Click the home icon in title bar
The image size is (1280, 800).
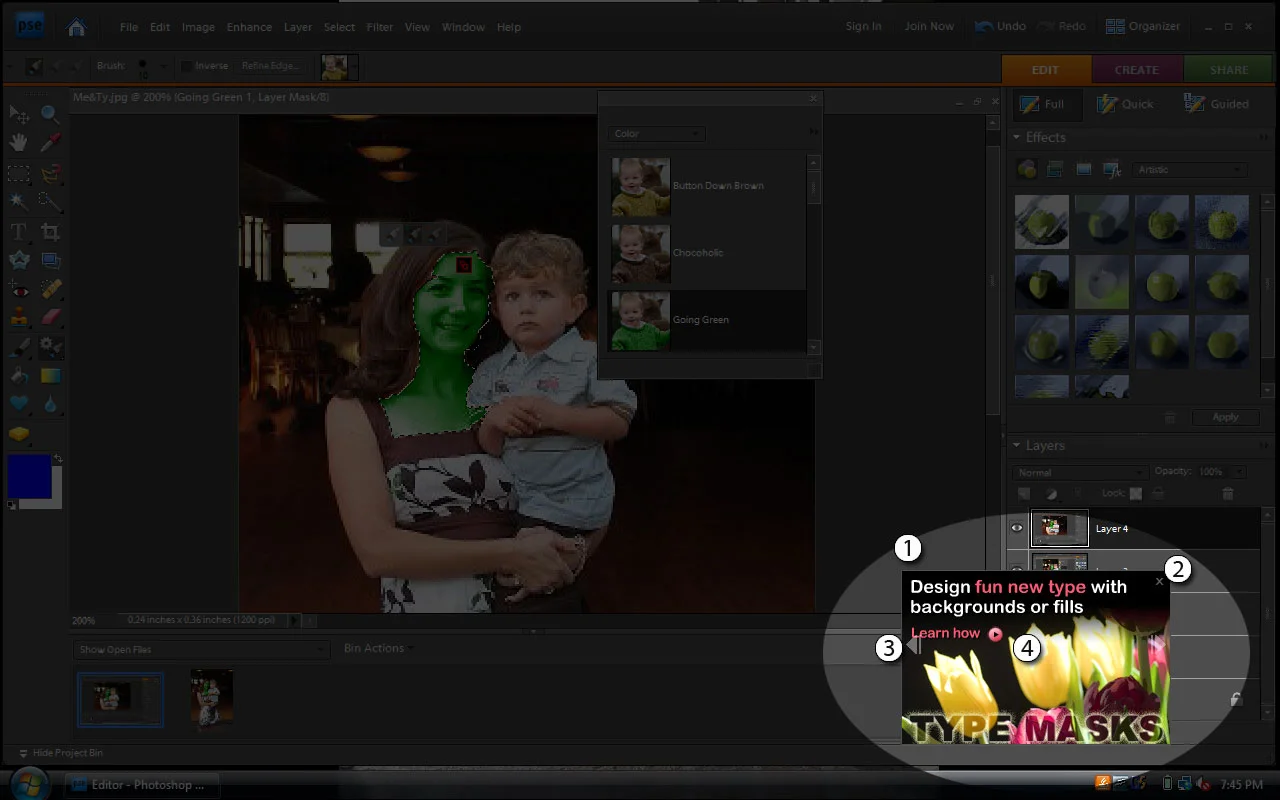pos(76,27)
